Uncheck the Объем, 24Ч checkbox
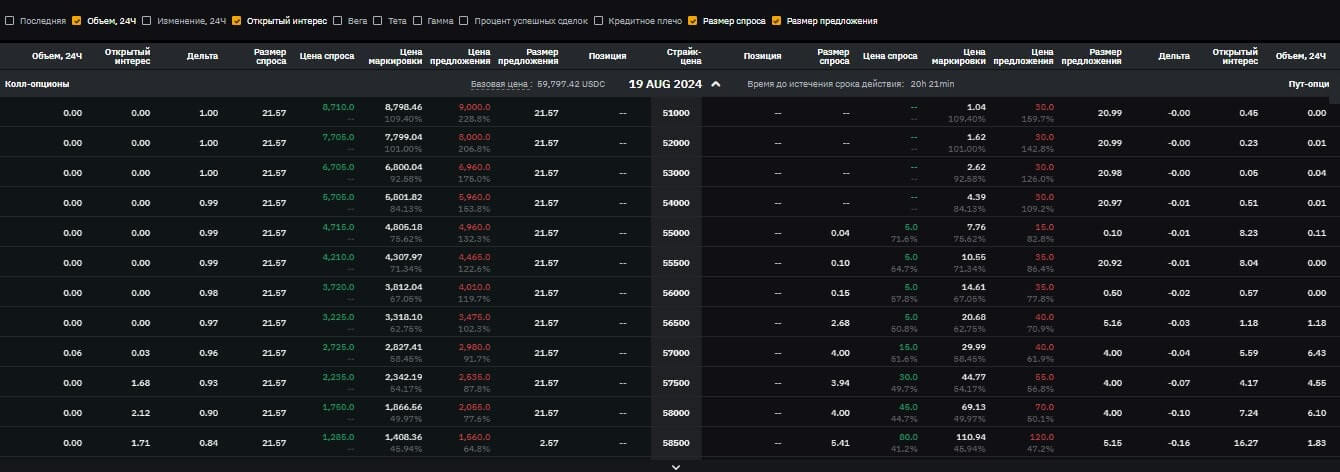 [76, 20]
